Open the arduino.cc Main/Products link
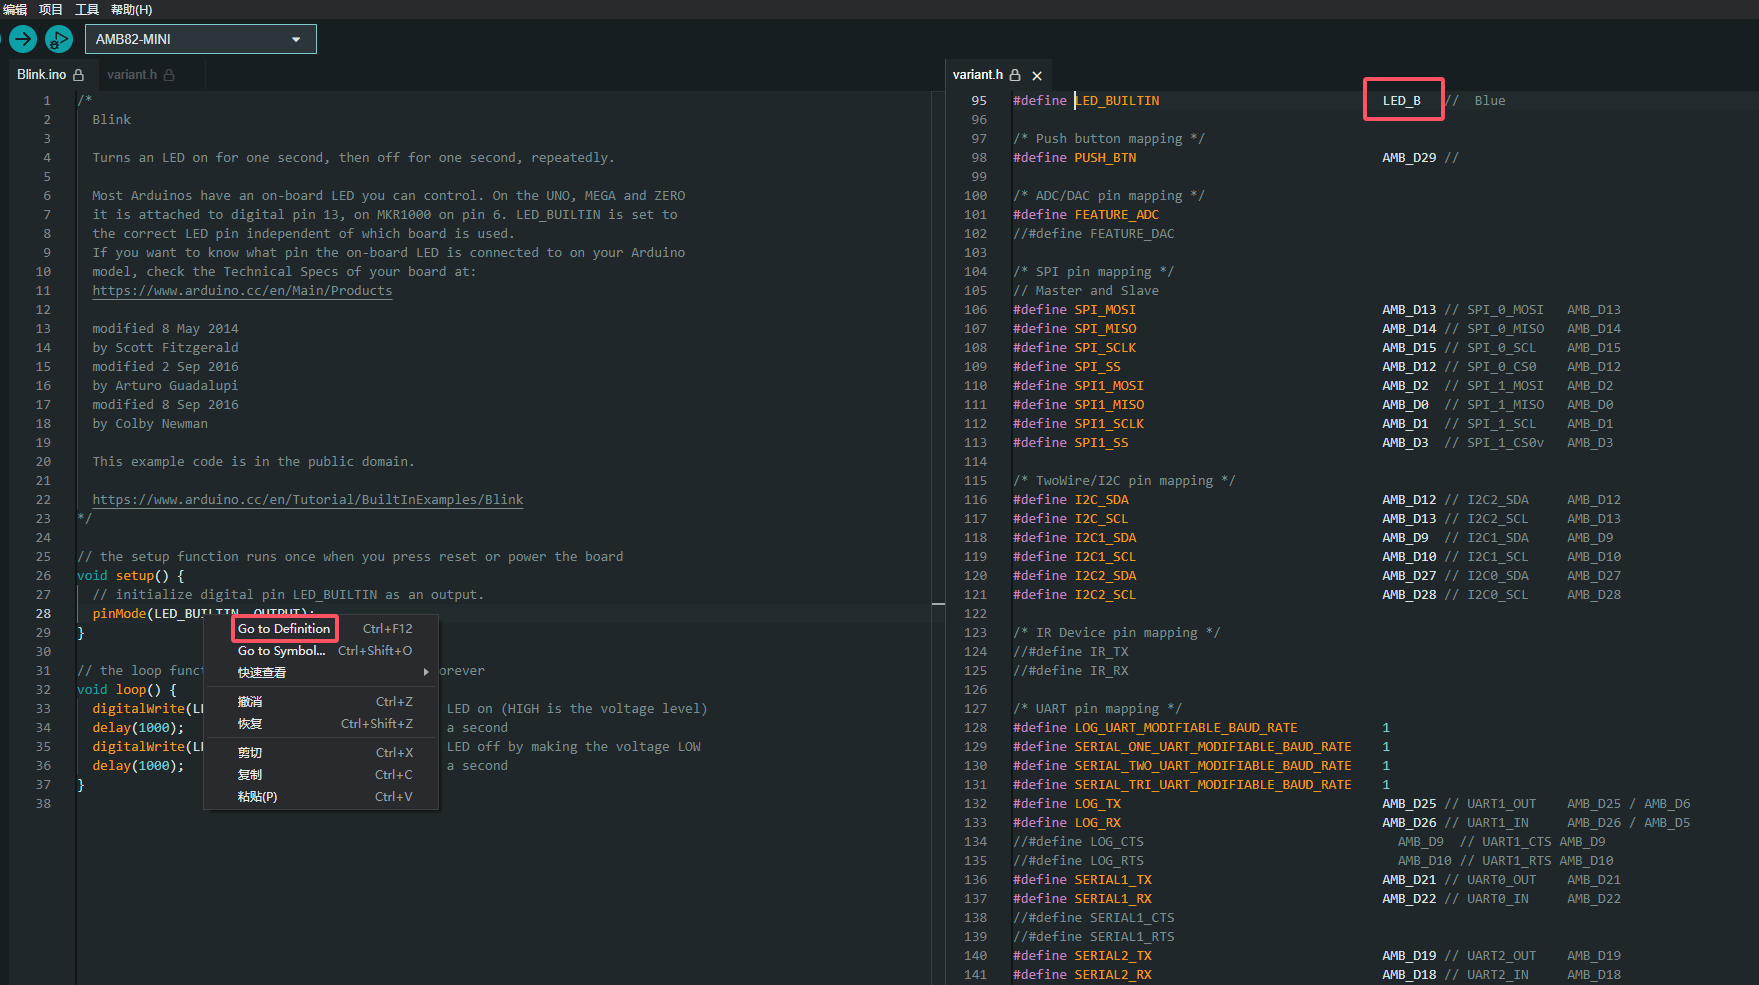Viewport: 1759px width, 985px height. click(x=242, y=291)
